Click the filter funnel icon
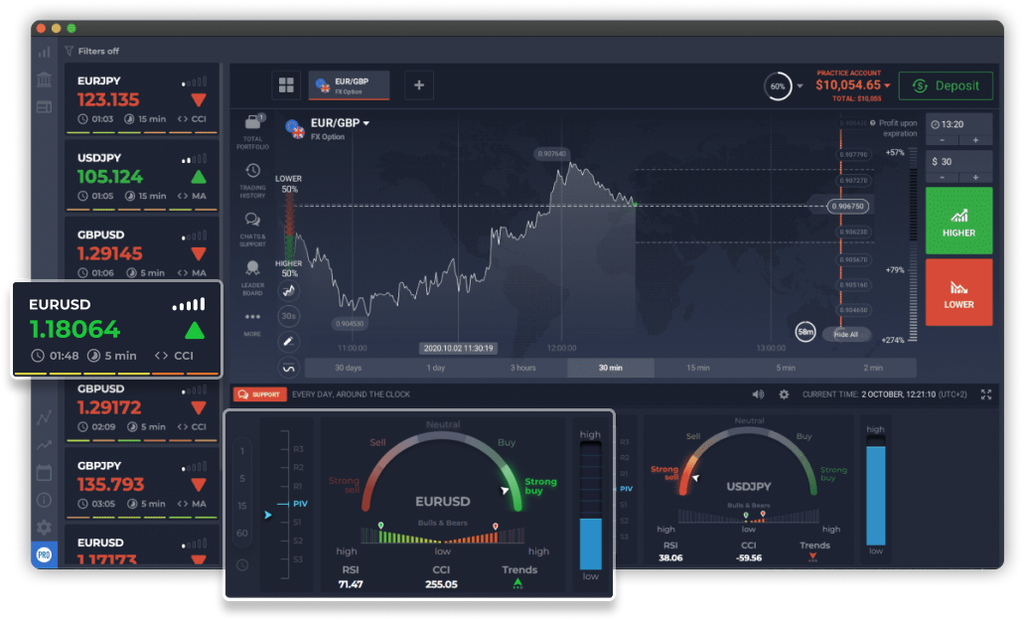The image size is (1024, 621). pos(69,51)
